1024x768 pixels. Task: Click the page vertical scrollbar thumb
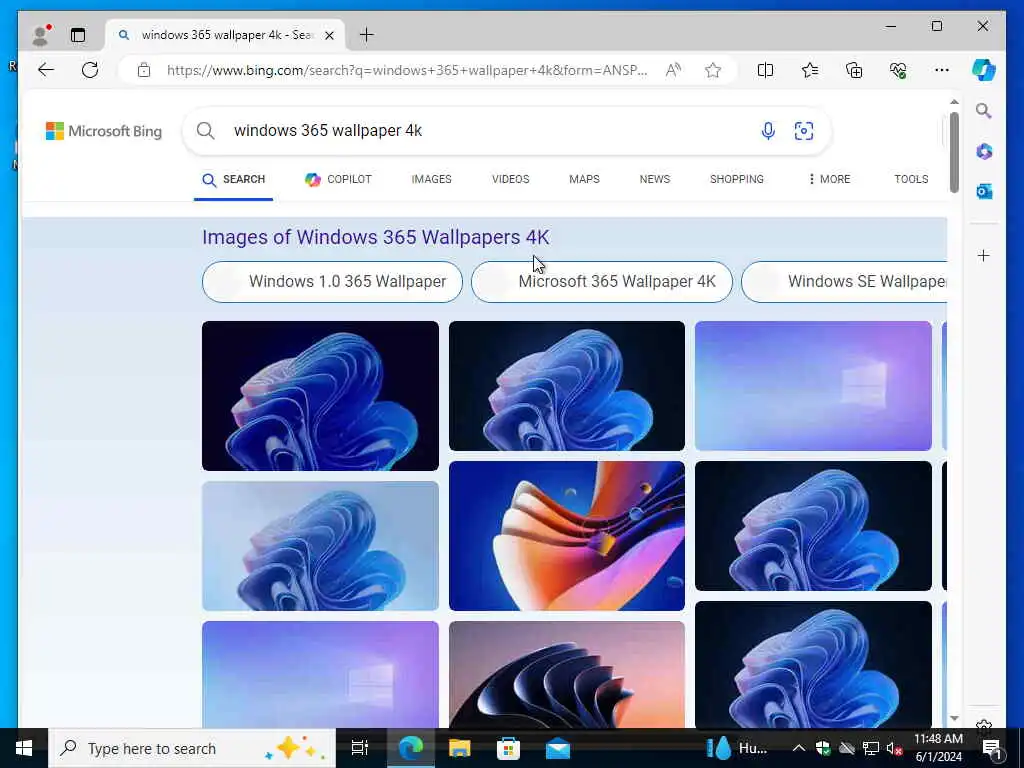coord(954,153)
